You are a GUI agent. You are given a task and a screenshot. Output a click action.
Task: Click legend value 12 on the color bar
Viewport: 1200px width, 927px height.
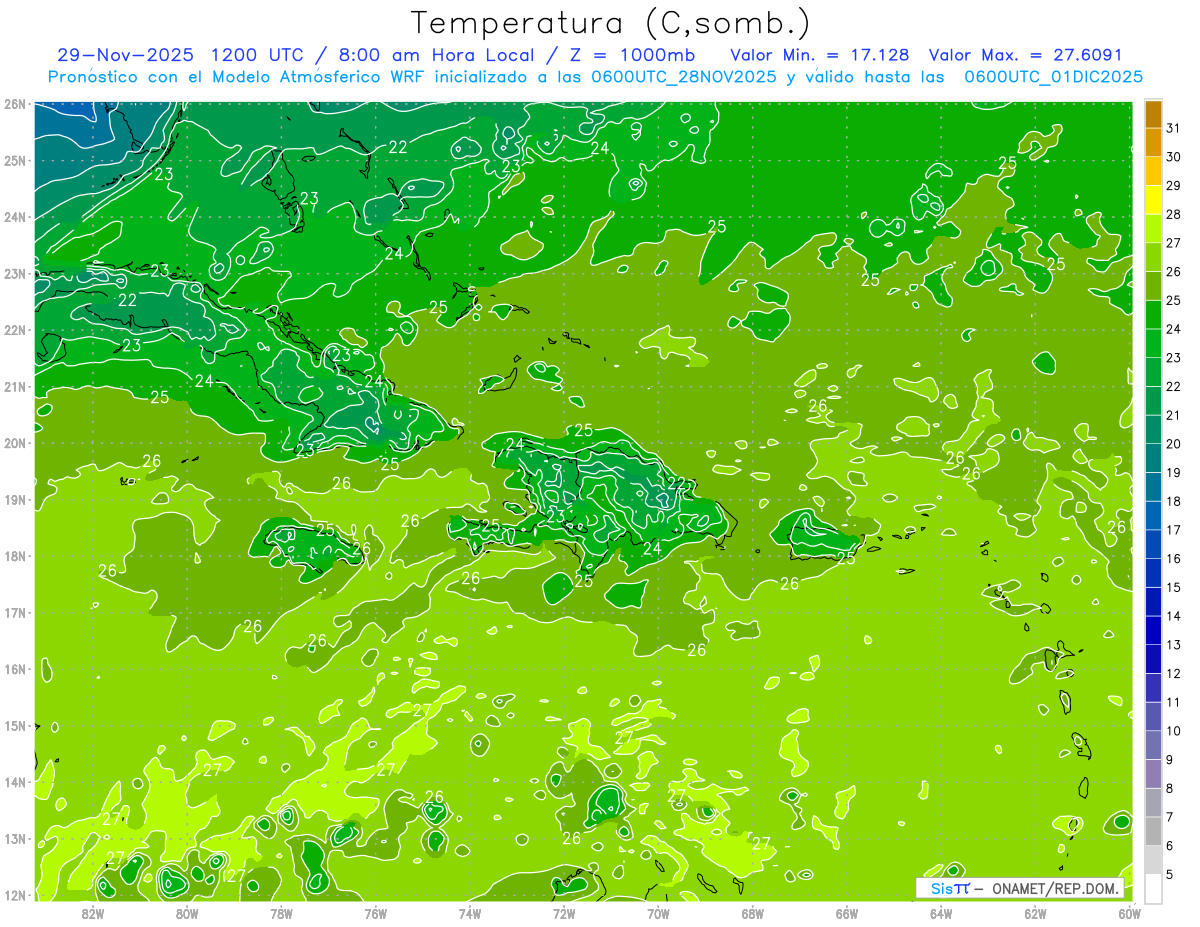pos(1173,673)
